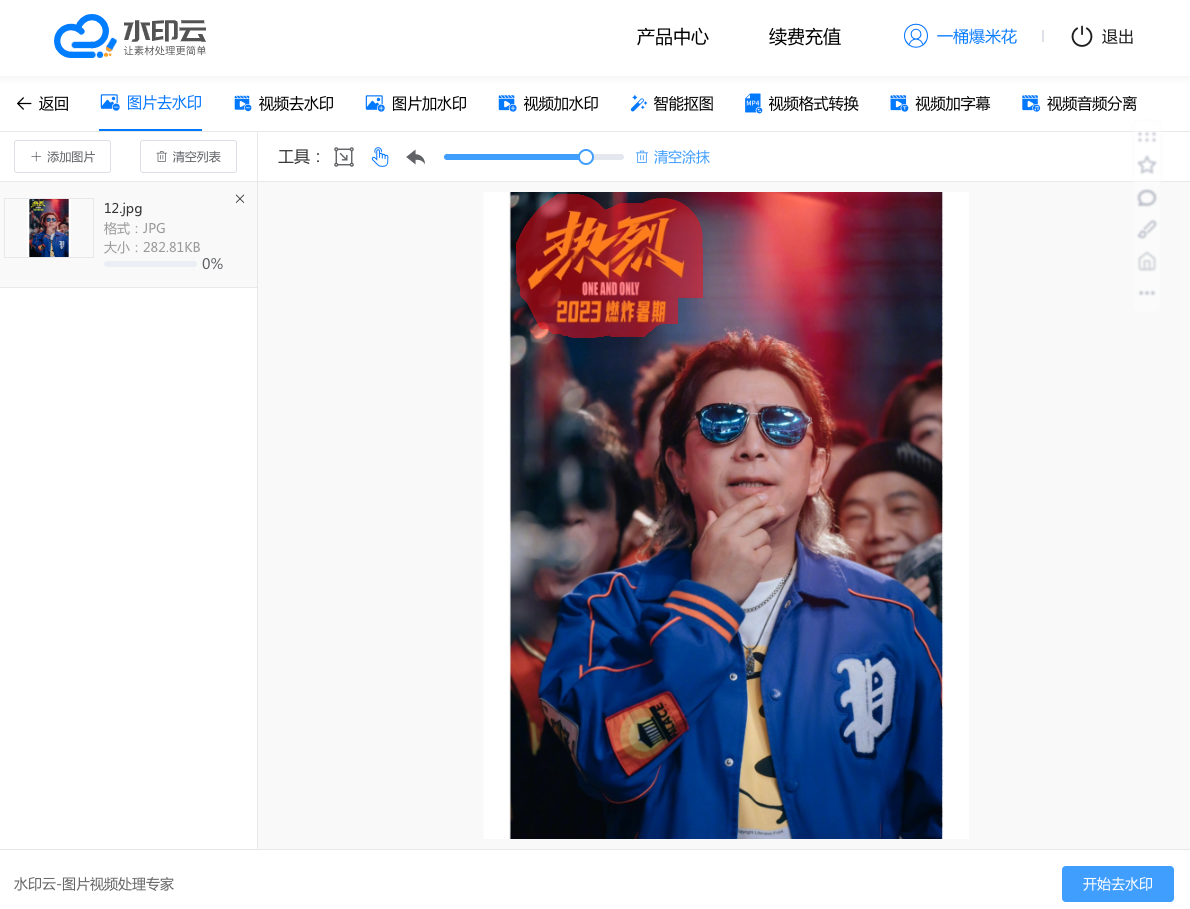Click the home sidebar icon
This screenshot has width=1190, height=909.
[x=1147, y=262]
